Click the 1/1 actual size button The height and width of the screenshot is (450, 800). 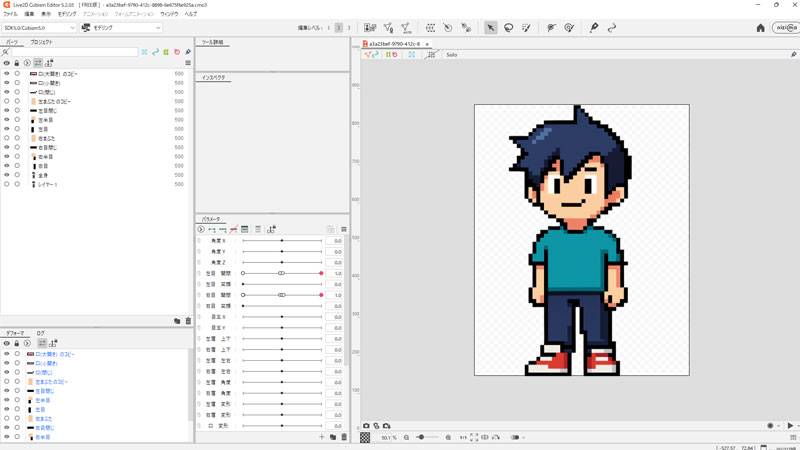463,437
